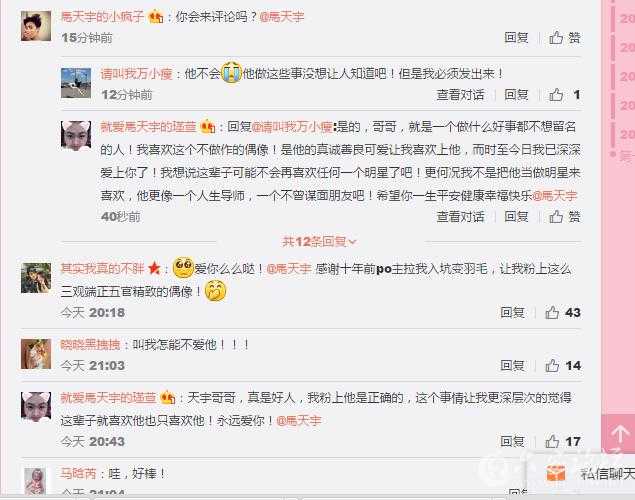Like 请叫我万小瘦's reply comment
Viewport: 635px width, 500px height.
(565, 95)
